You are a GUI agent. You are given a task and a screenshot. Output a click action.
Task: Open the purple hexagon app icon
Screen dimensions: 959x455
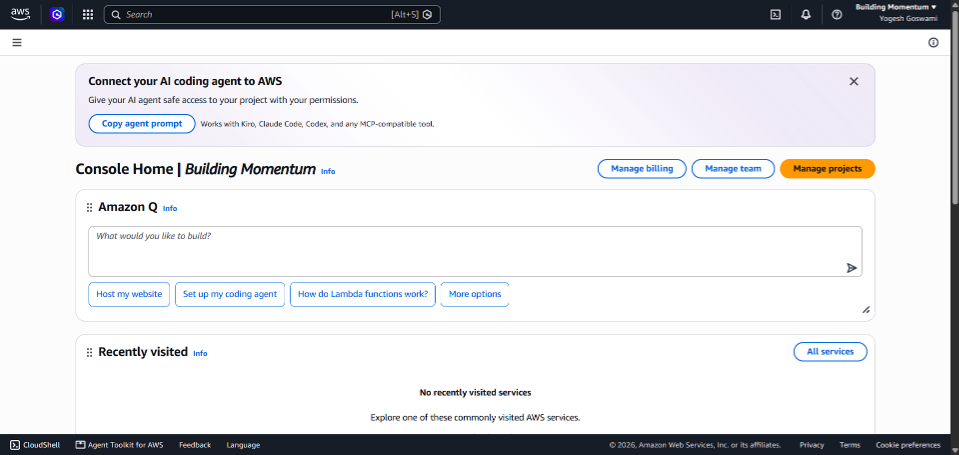[57, 15]
